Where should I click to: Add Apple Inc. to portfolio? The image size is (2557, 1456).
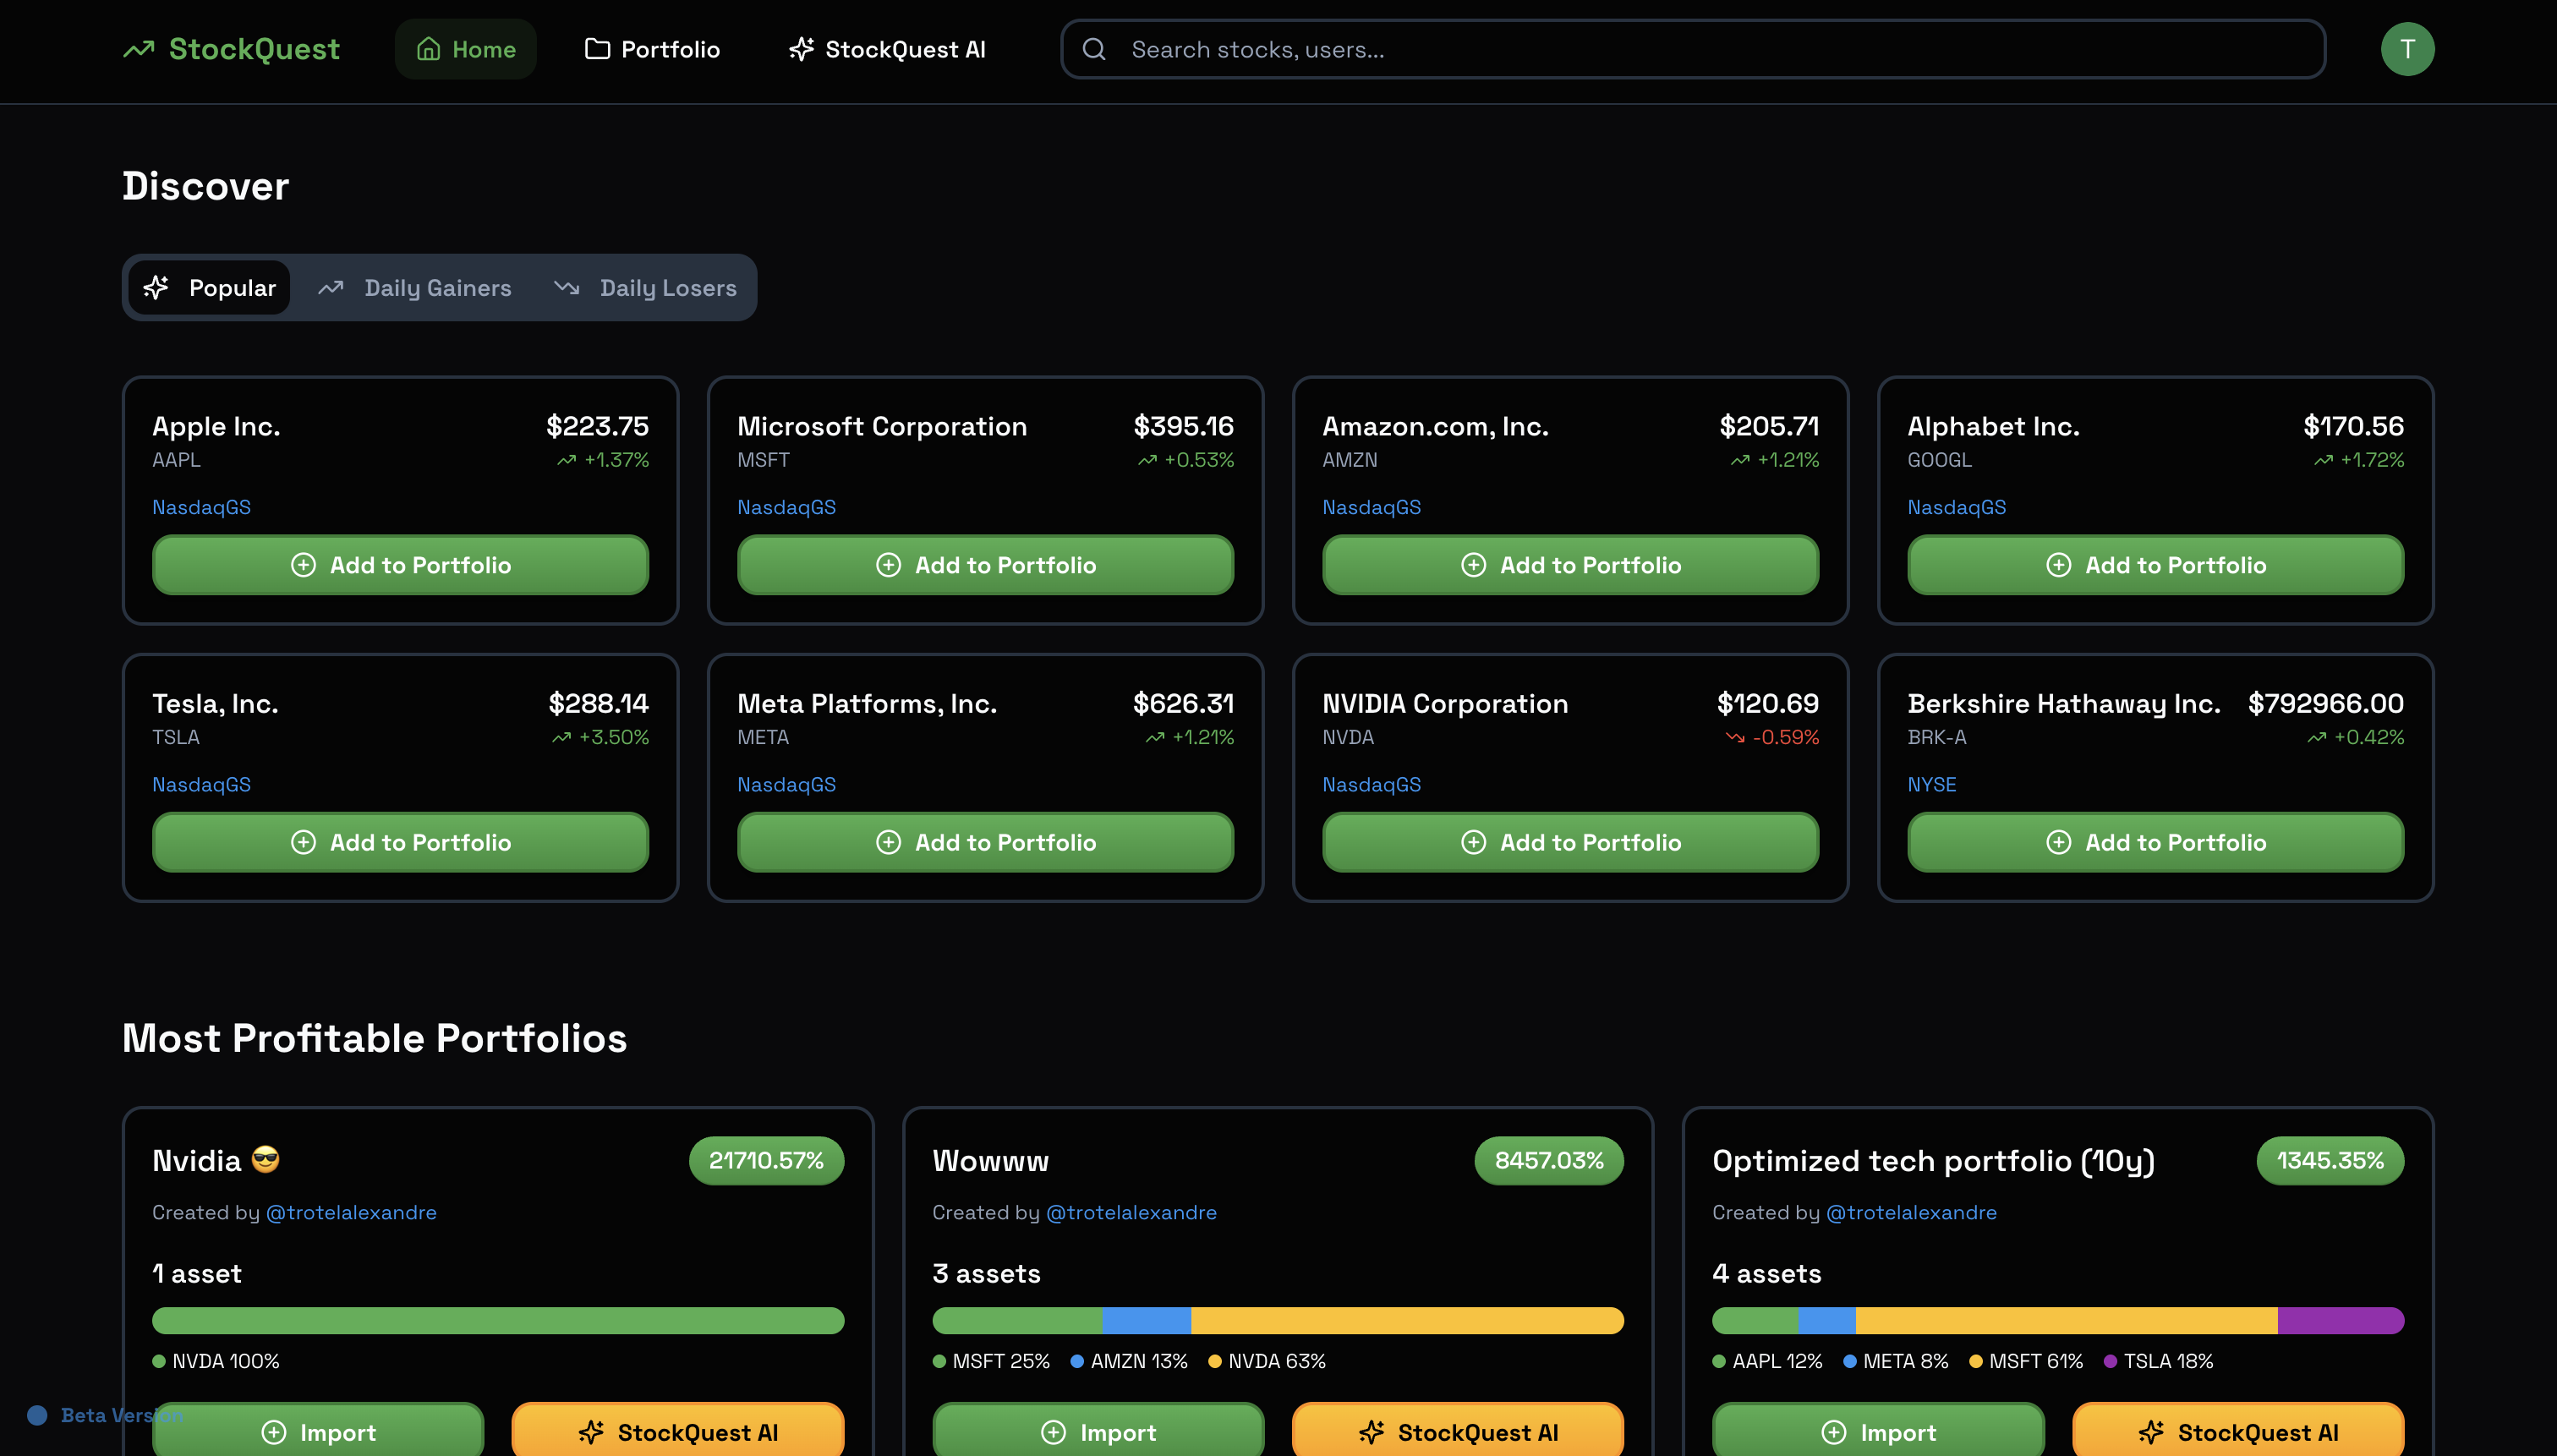pyautogui.click(x=400, y=565)
